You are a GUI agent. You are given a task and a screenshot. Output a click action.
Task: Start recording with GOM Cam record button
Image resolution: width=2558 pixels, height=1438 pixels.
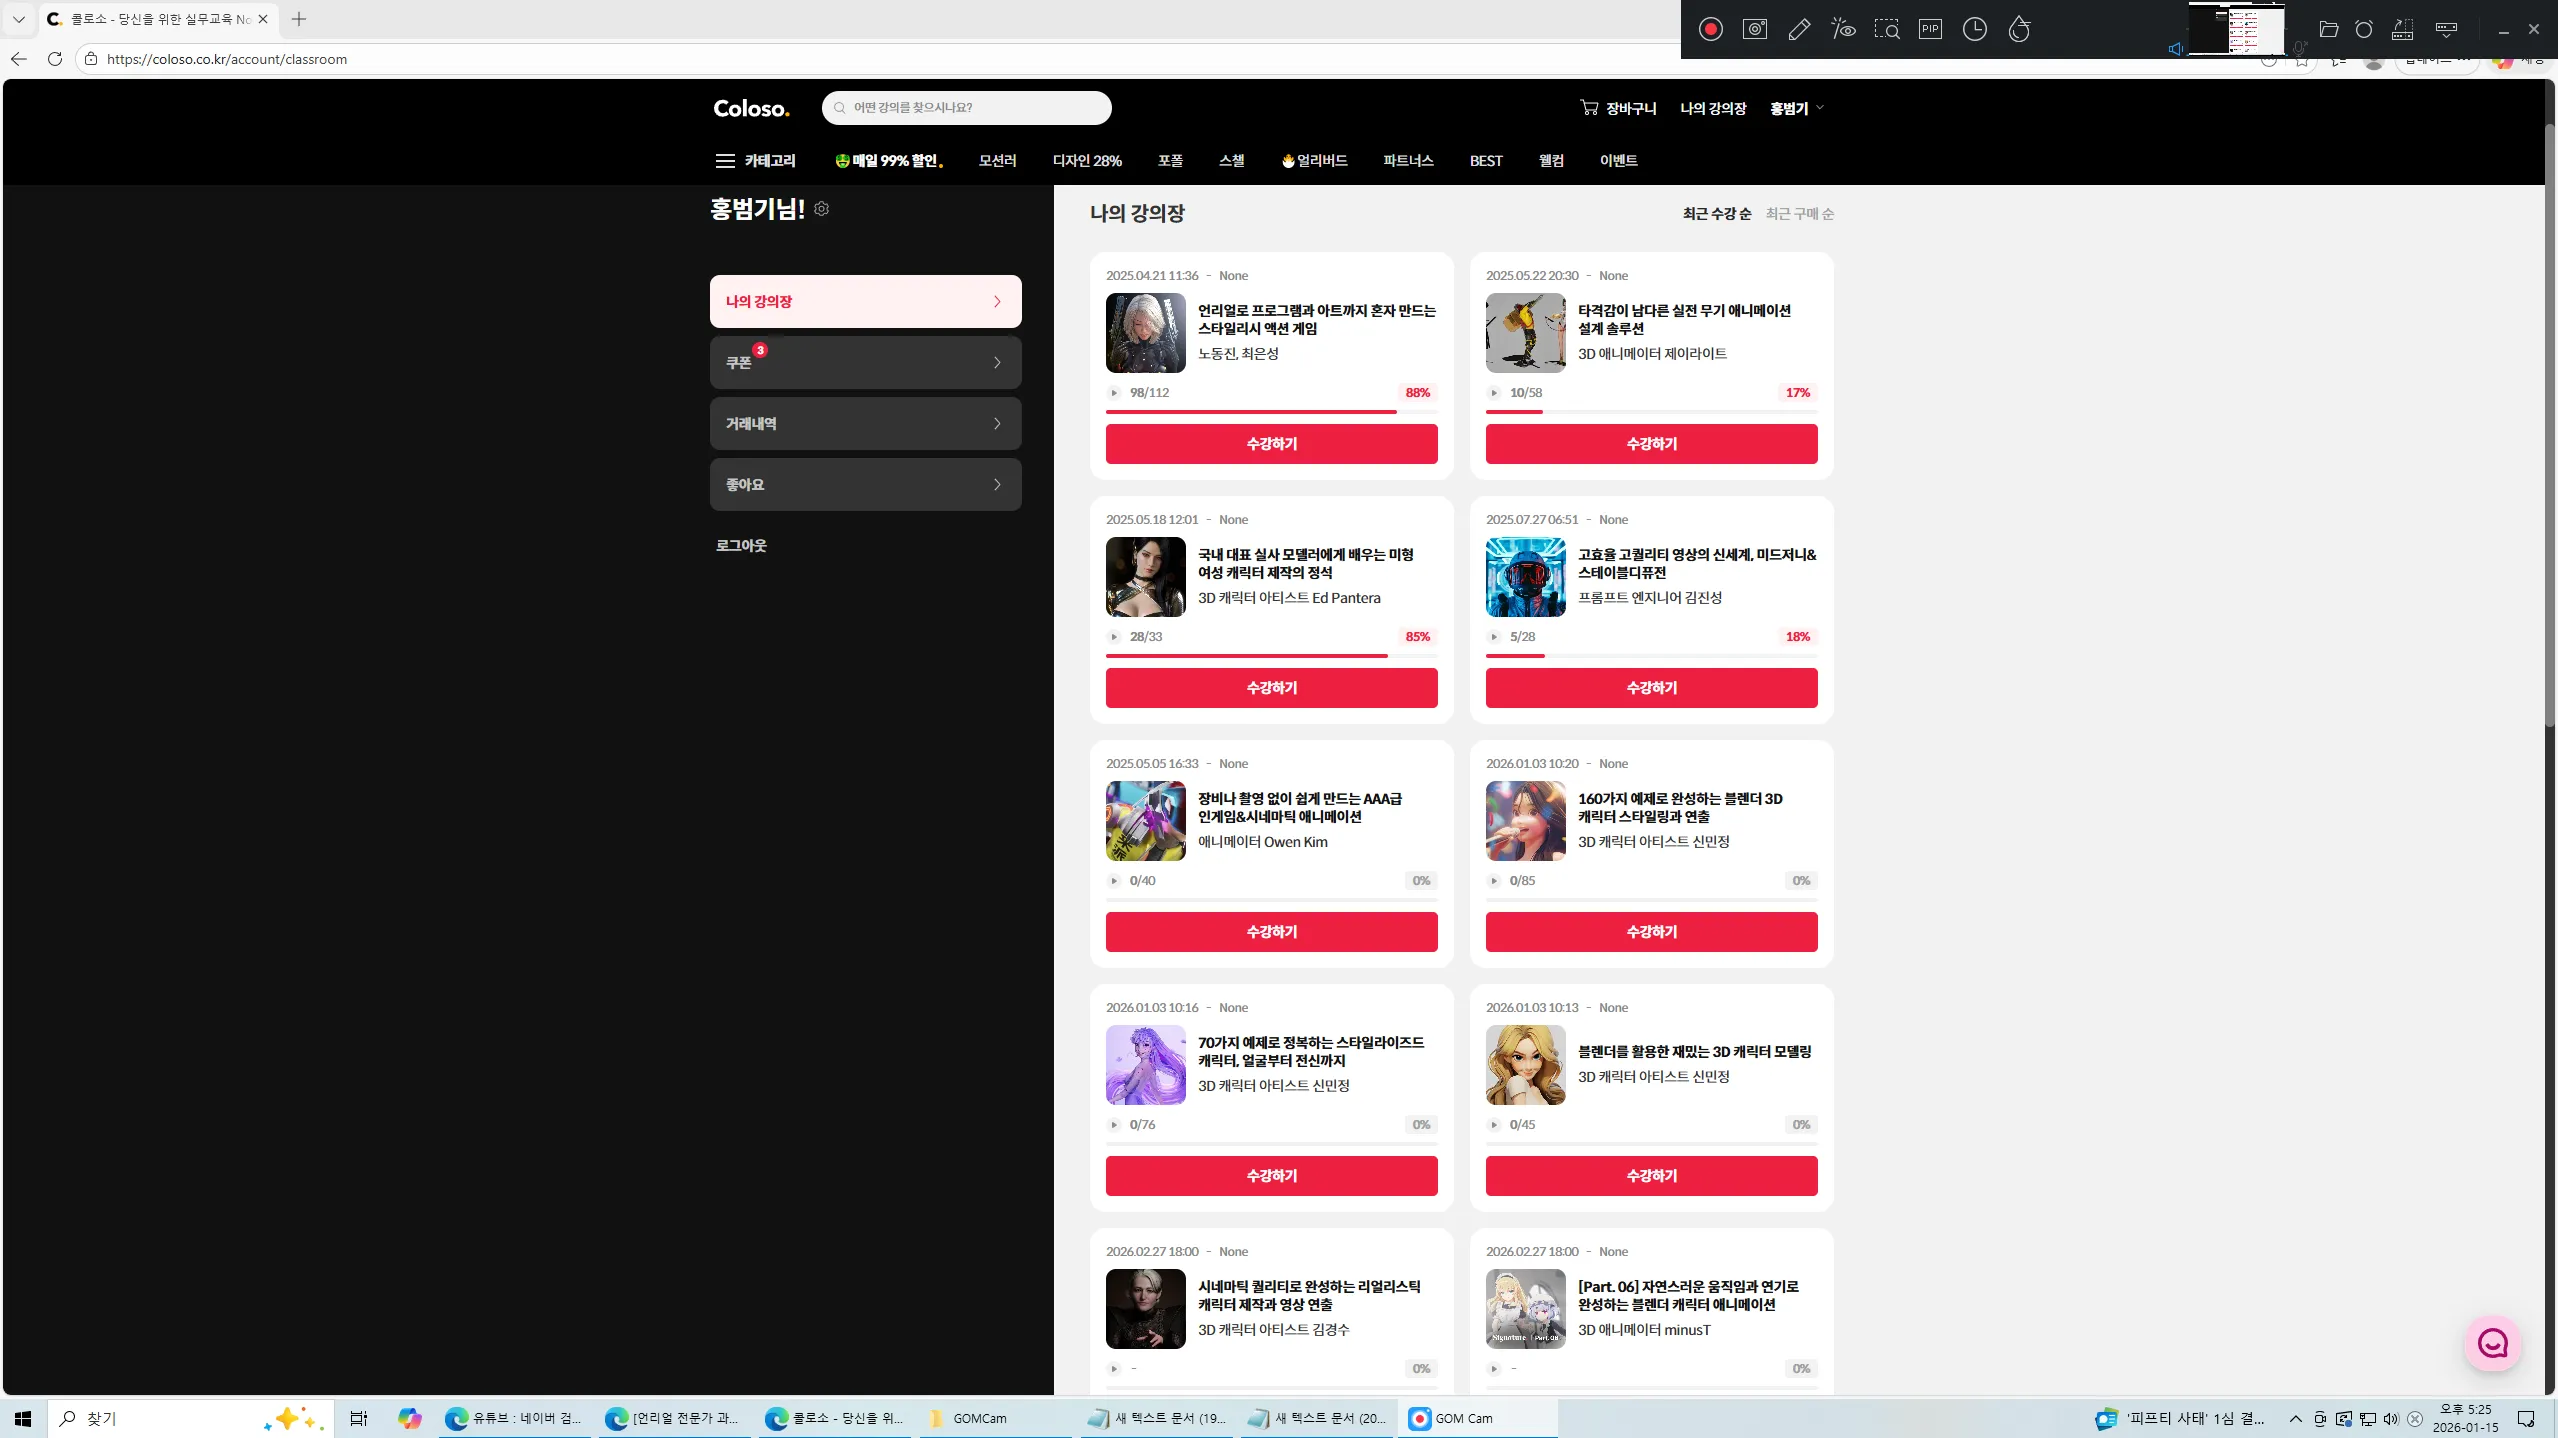point(1710,29)
